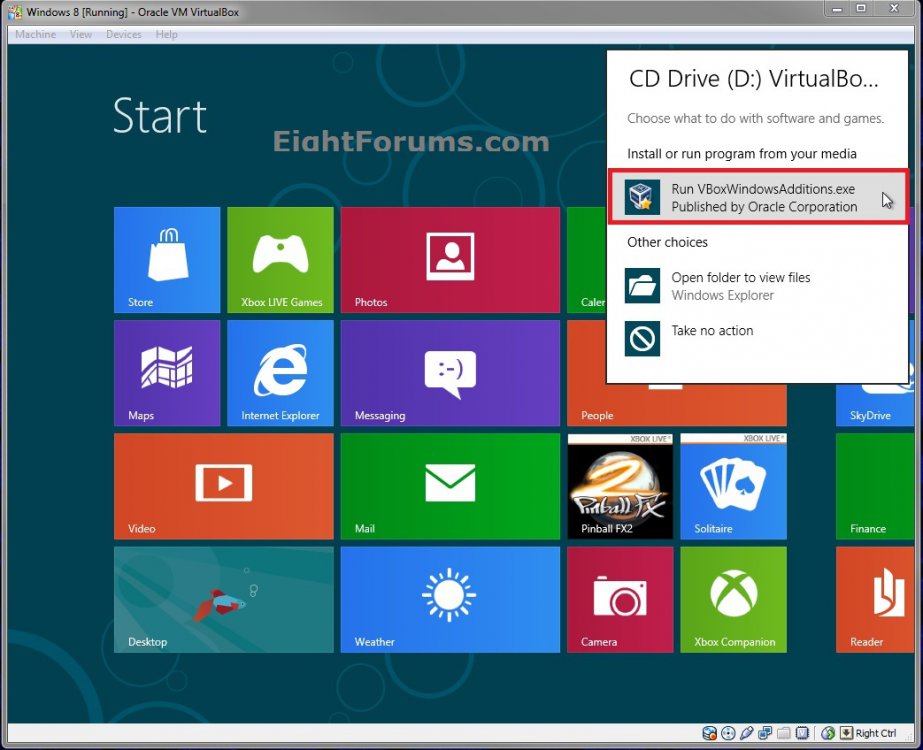Open the Mail tile
Image resolution: width=923 pixels, height=750 pixels.
[x=450, y=486]
